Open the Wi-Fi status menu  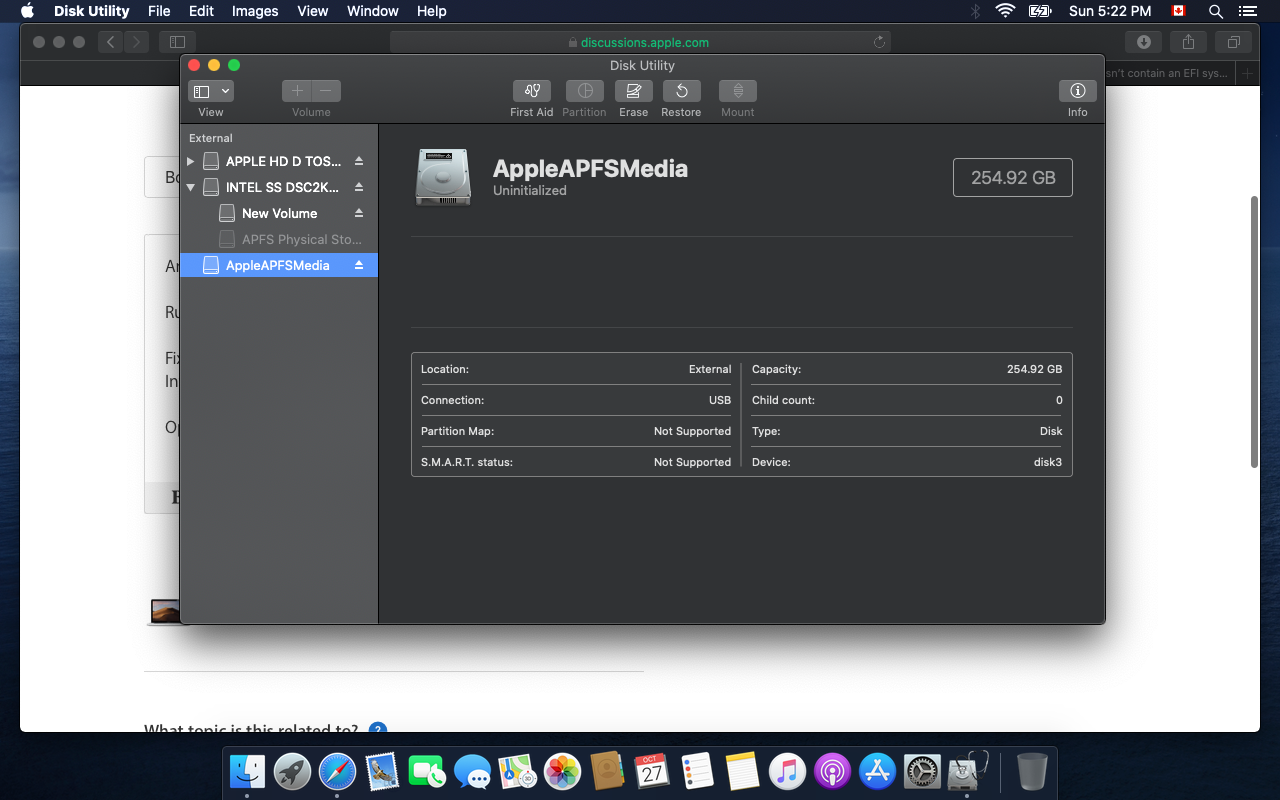1005,11
